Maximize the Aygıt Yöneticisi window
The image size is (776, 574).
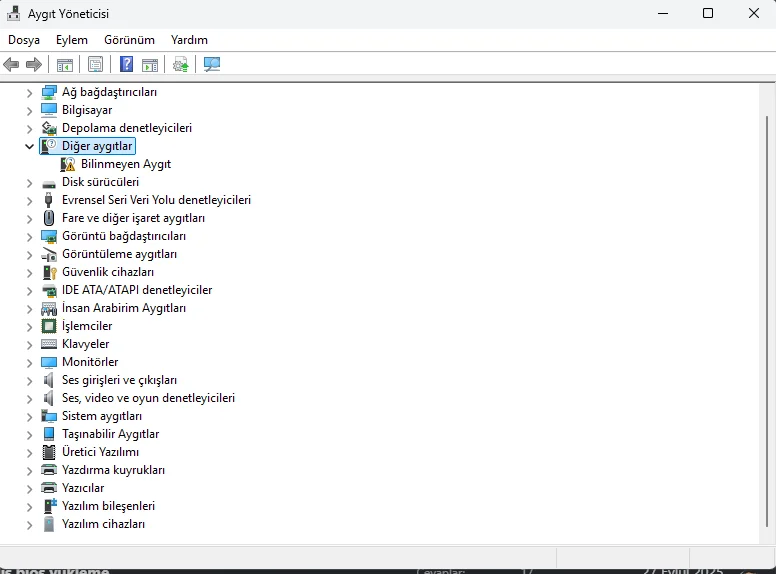coord(708,13)
